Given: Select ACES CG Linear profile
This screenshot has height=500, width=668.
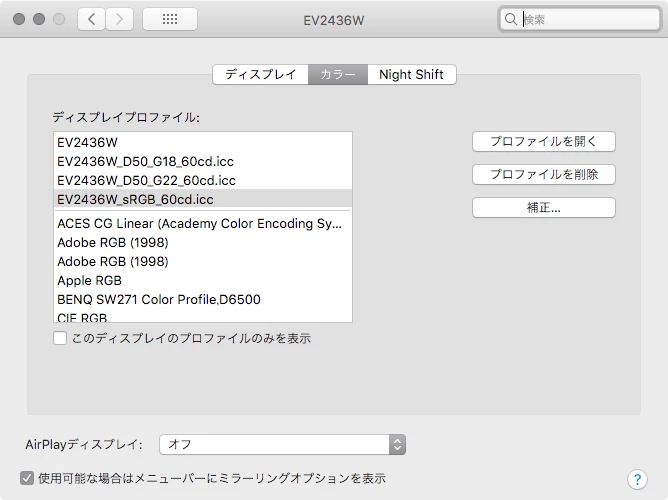Looking at the screenshot, I should pyautogui.click(x=203, y=224).
